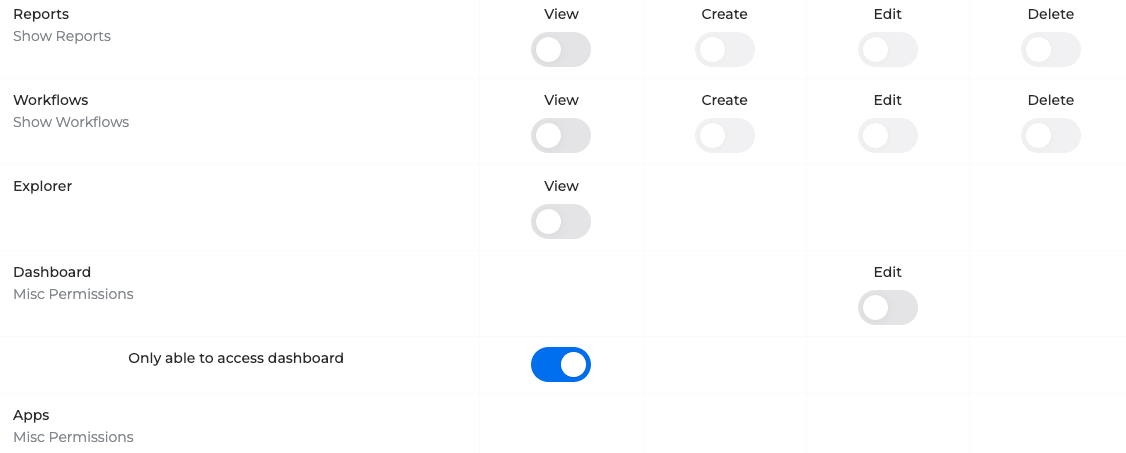Enable the Workflows View toggle

tap(561, 136)
